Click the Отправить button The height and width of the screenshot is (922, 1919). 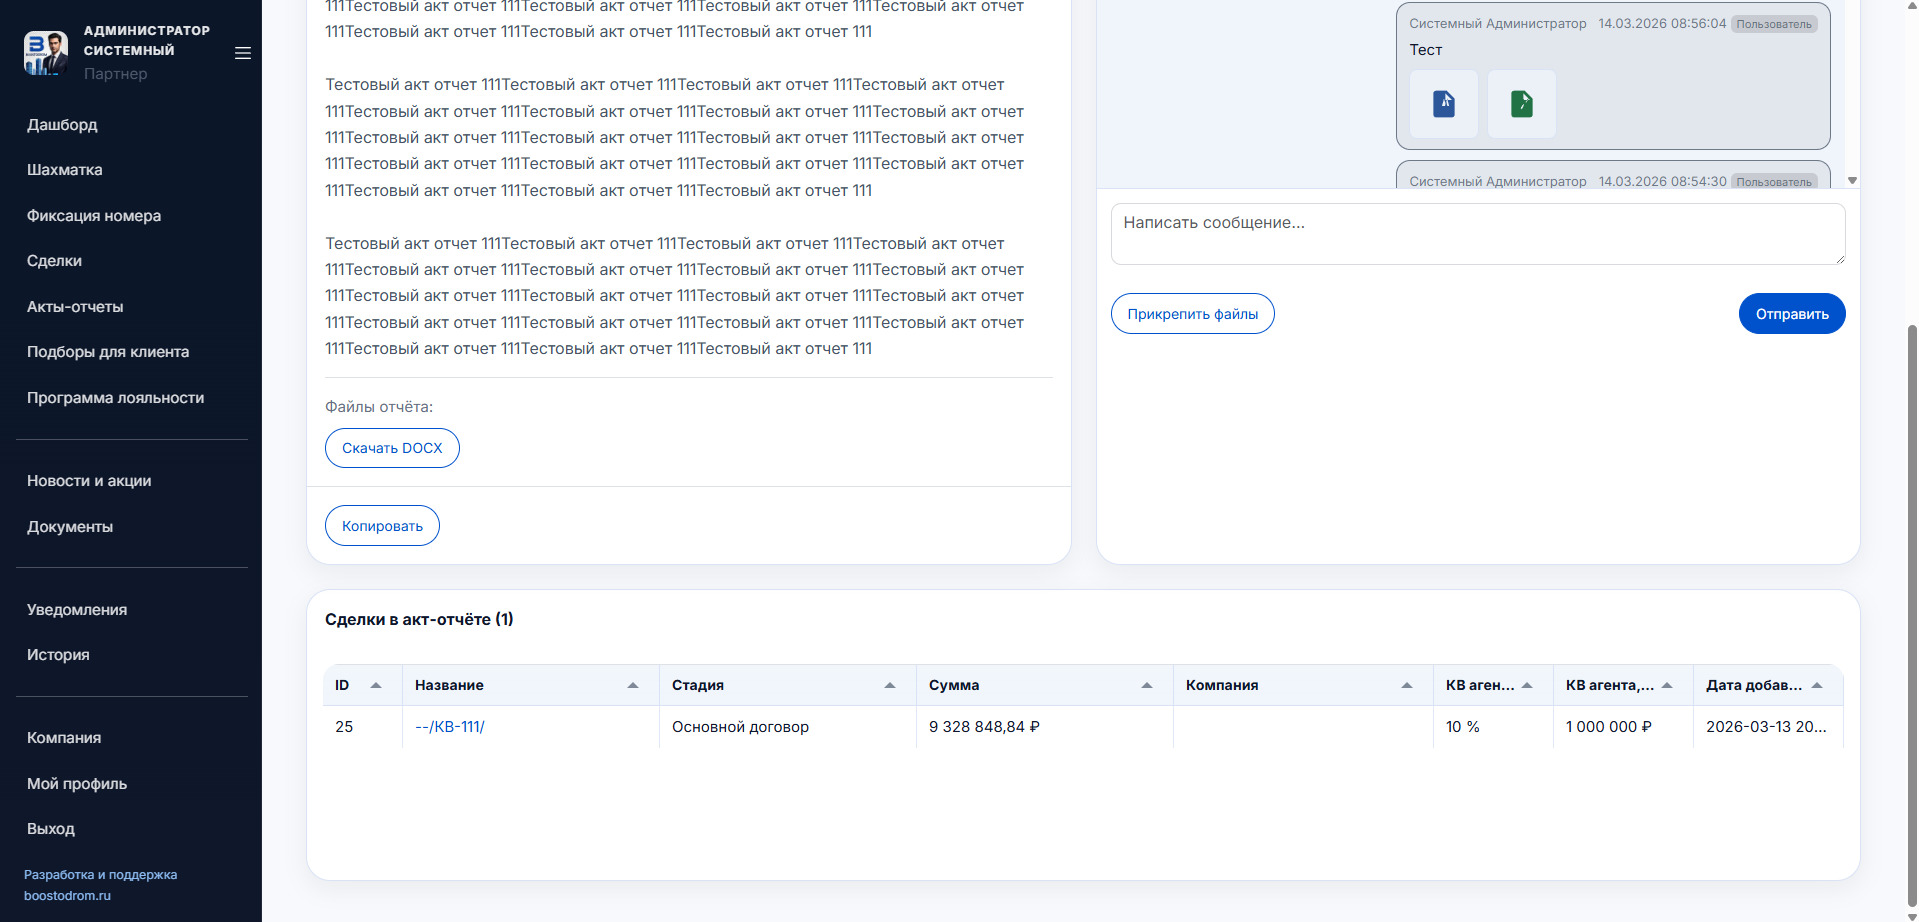click(1791, 314)
